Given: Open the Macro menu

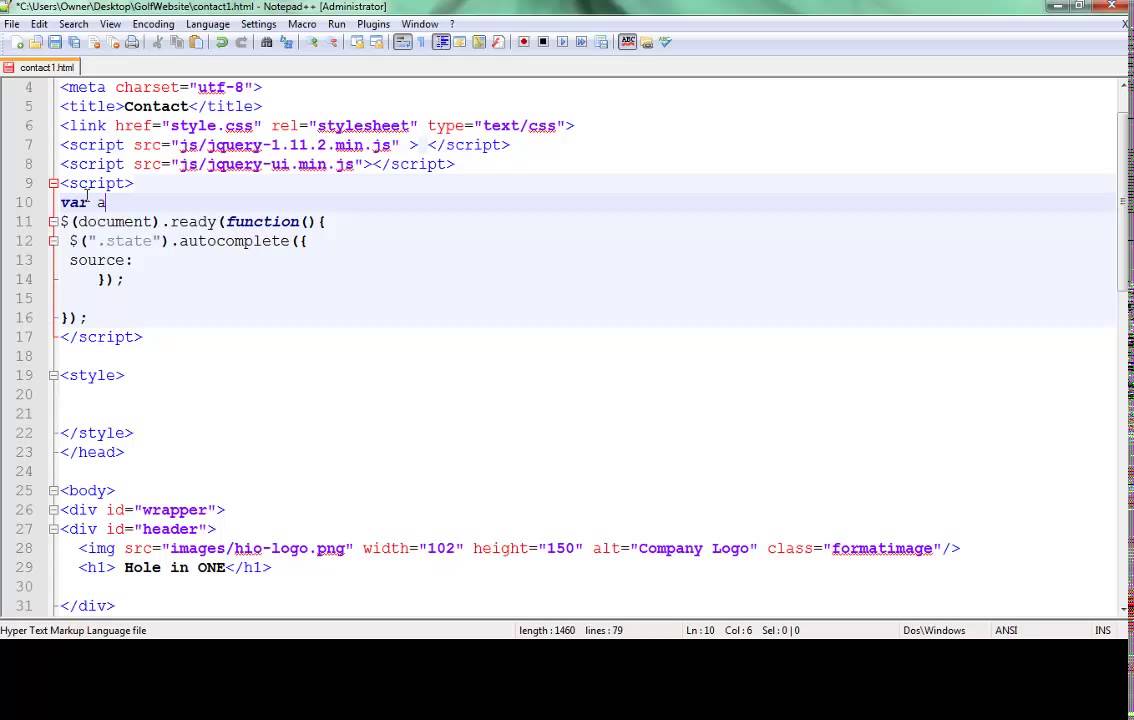Looking at the screenshot, I should (x=302, y=24).
